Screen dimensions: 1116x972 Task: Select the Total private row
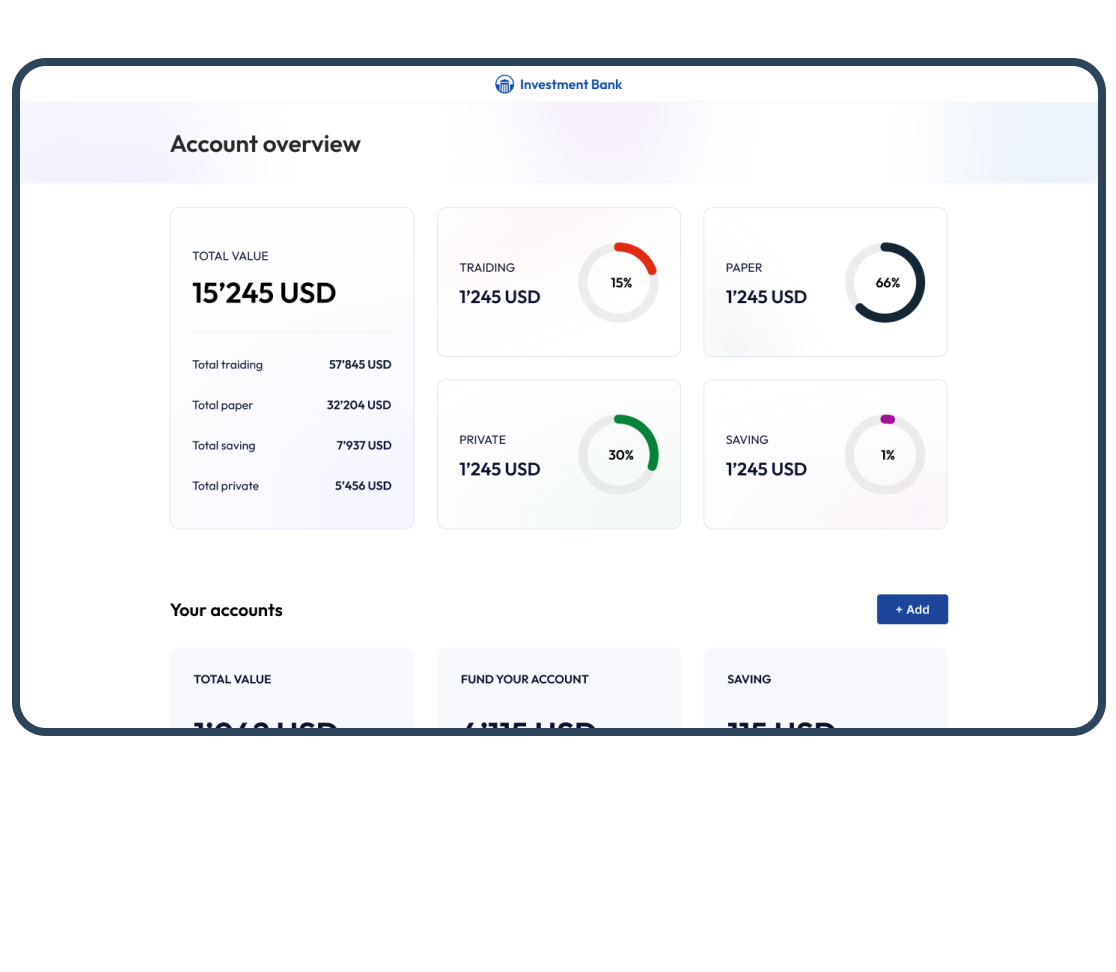click(x=291, y=486)
